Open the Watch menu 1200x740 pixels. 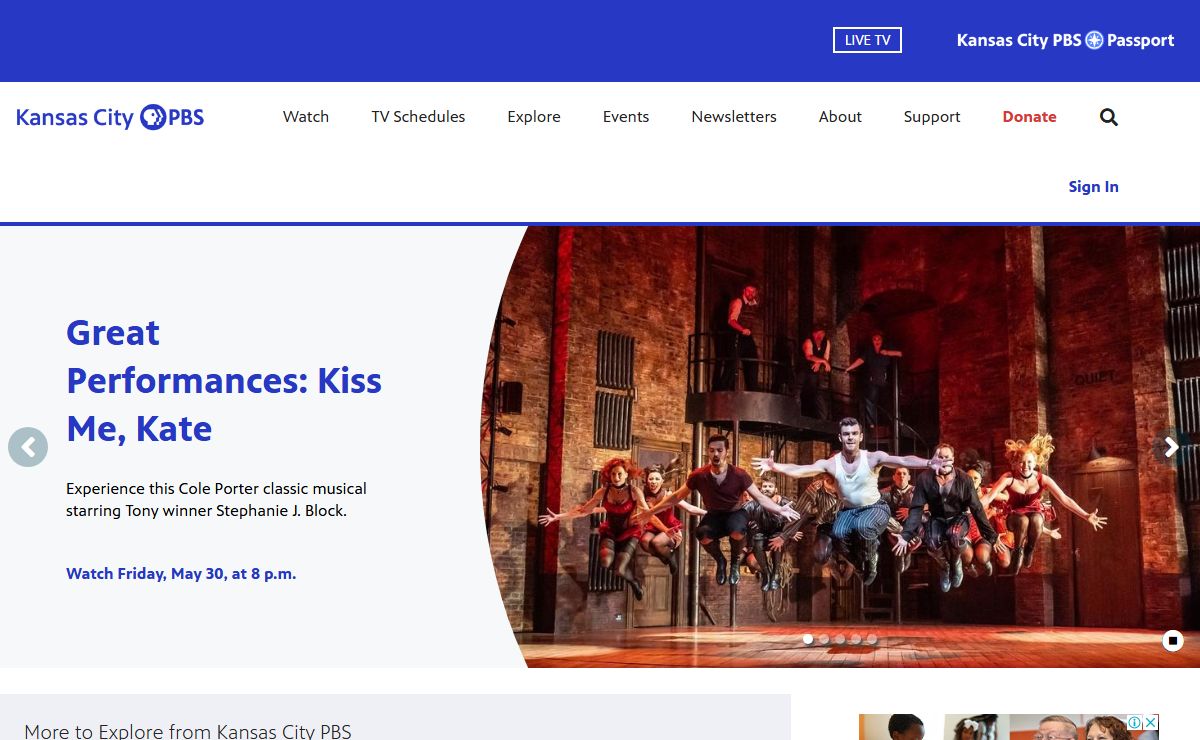coord(306,117)
